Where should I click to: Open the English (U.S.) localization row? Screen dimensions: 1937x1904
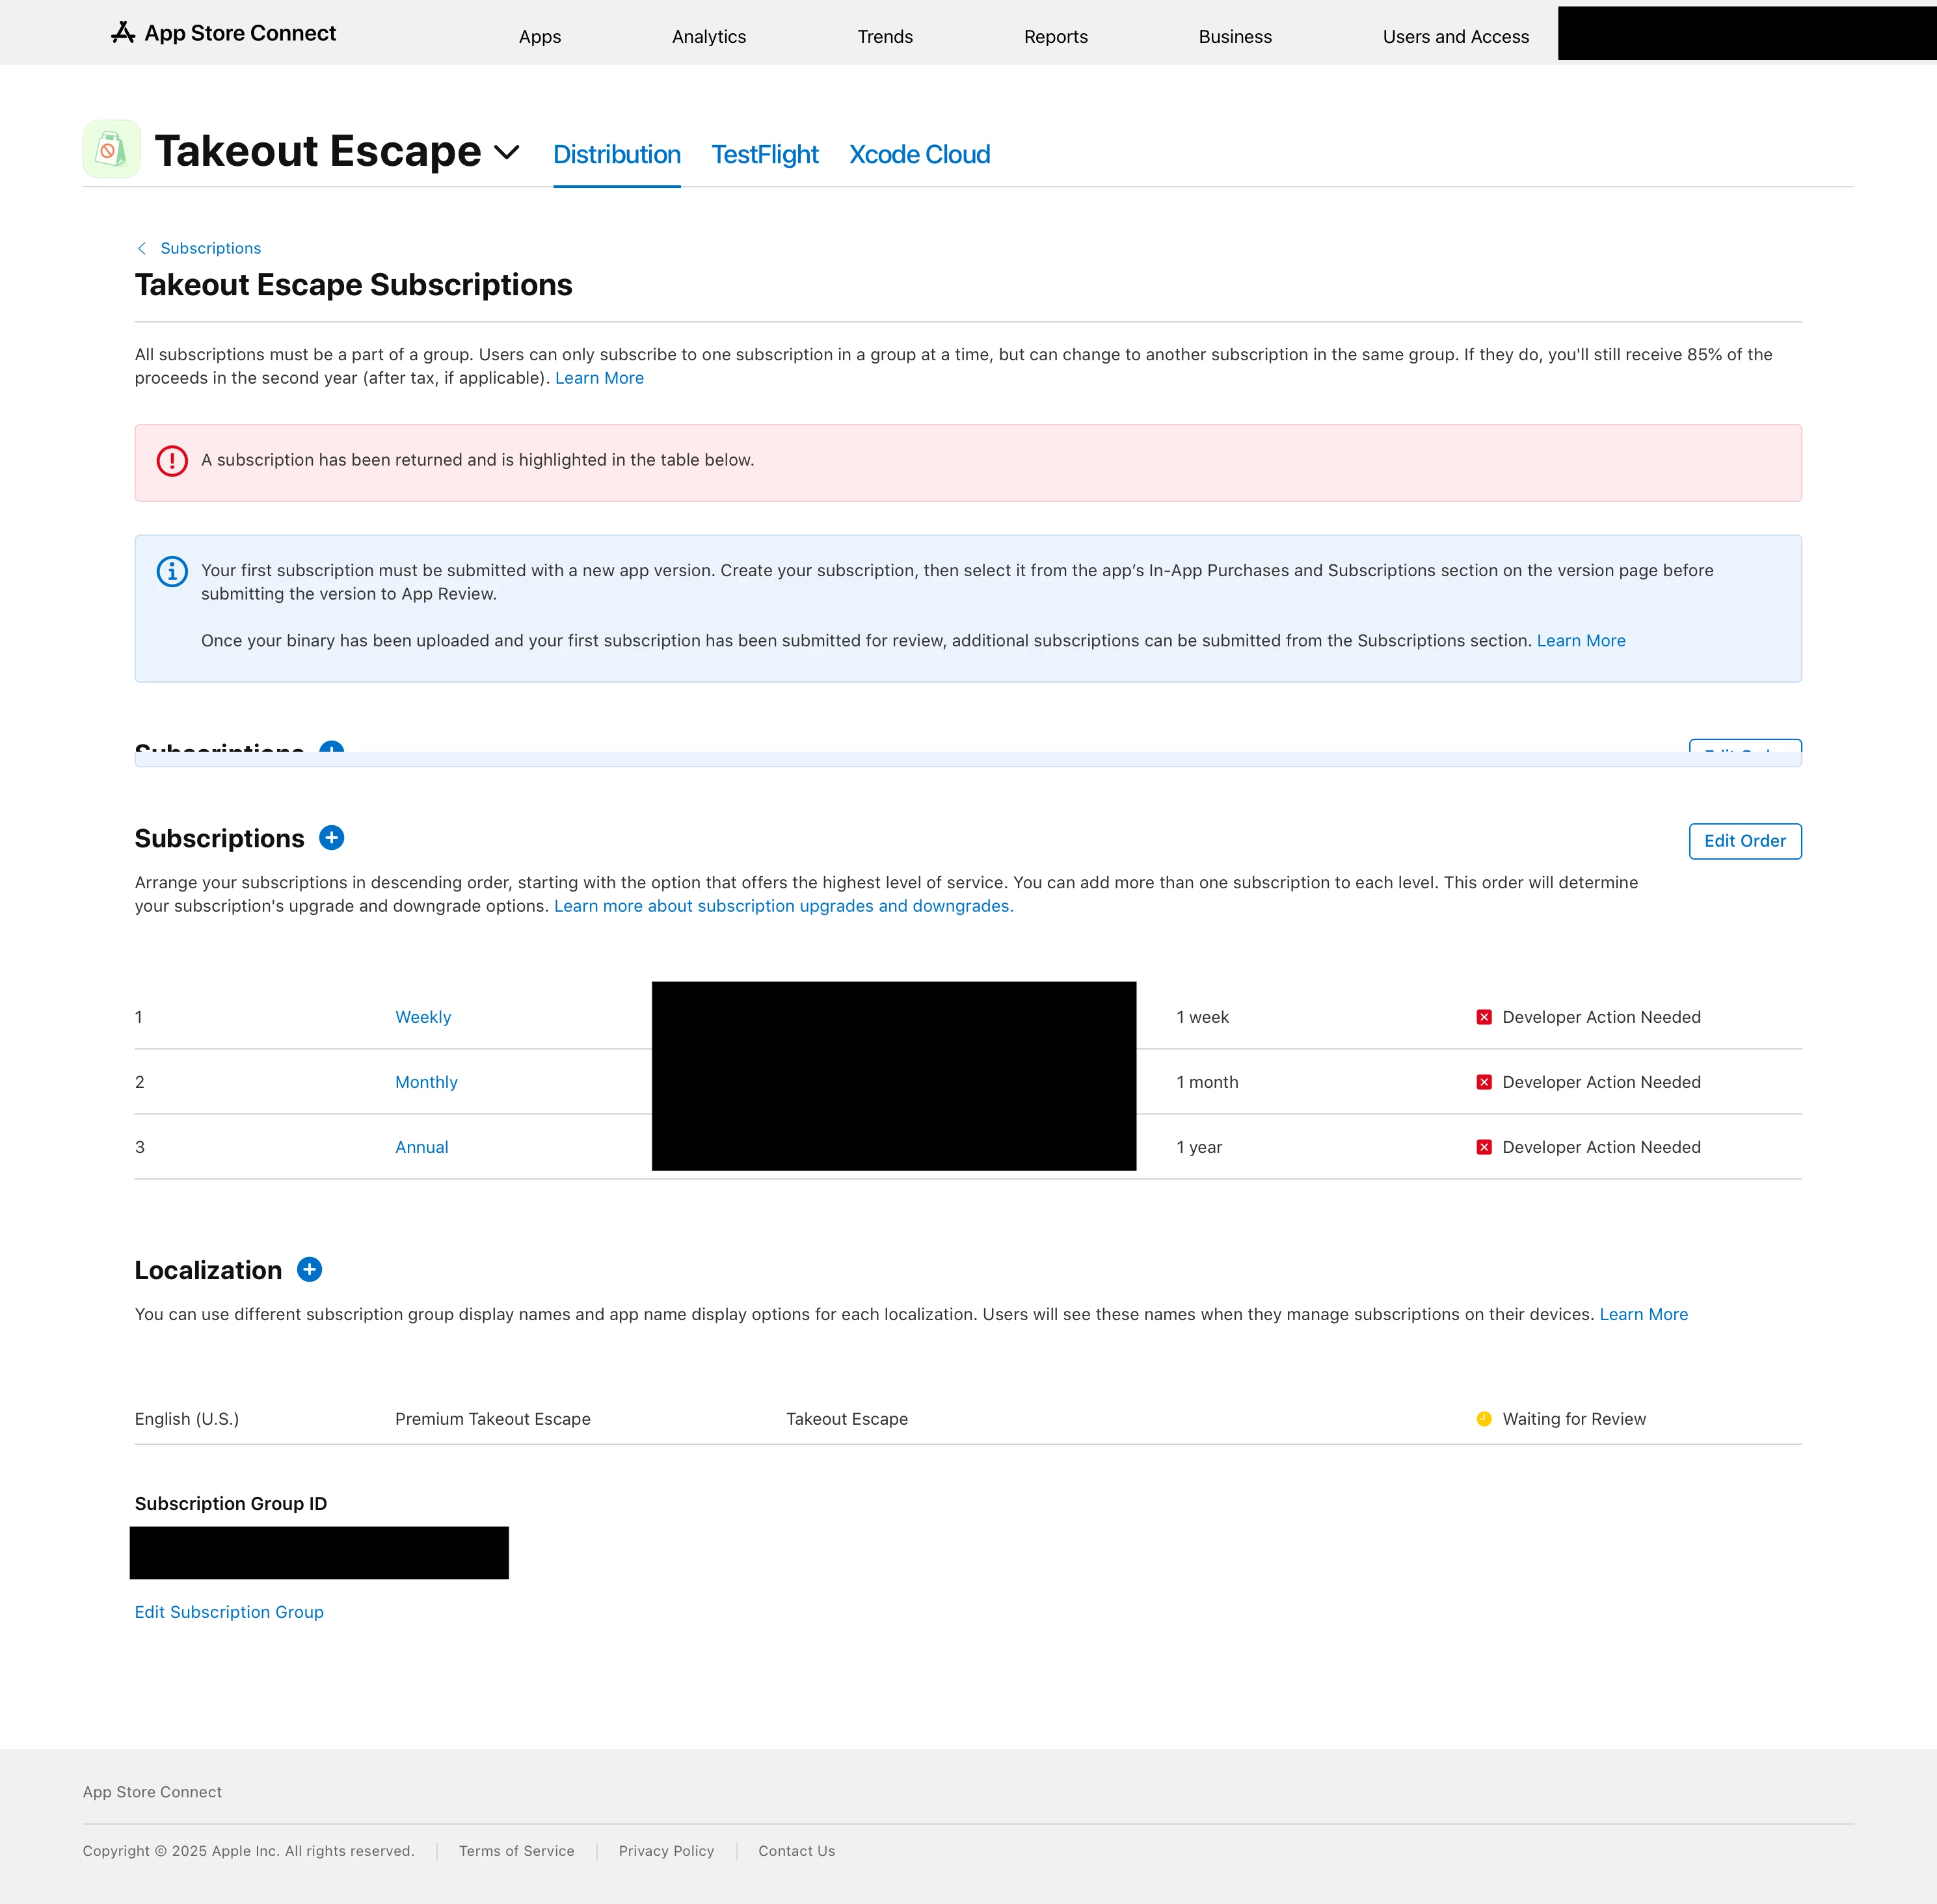click(187, 1419)
